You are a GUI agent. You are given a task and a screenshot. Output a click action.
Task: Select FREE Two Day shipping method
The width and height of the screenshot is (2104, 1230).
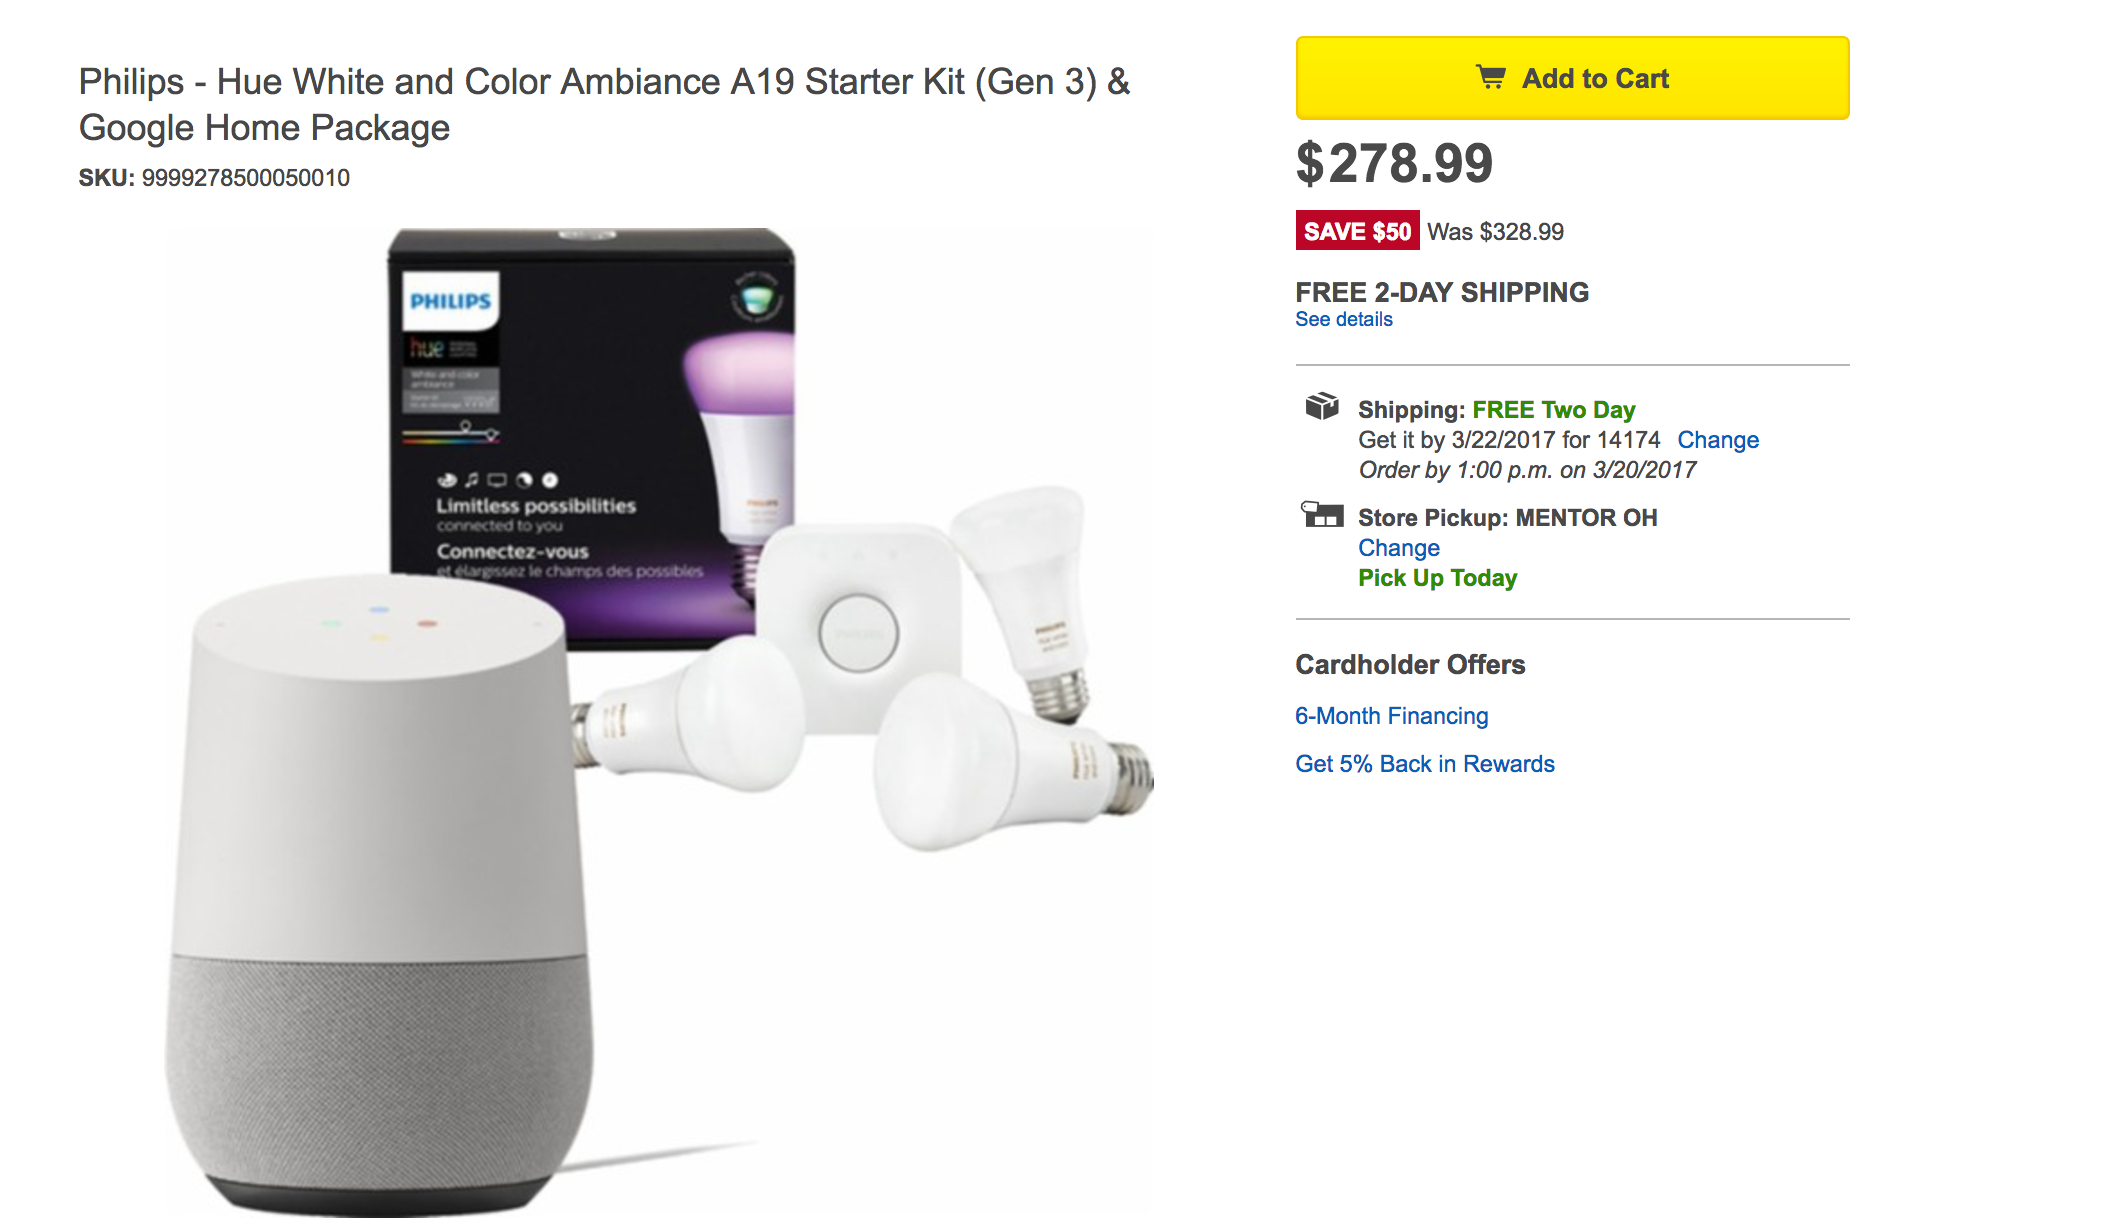click(x=1553, y=409)
